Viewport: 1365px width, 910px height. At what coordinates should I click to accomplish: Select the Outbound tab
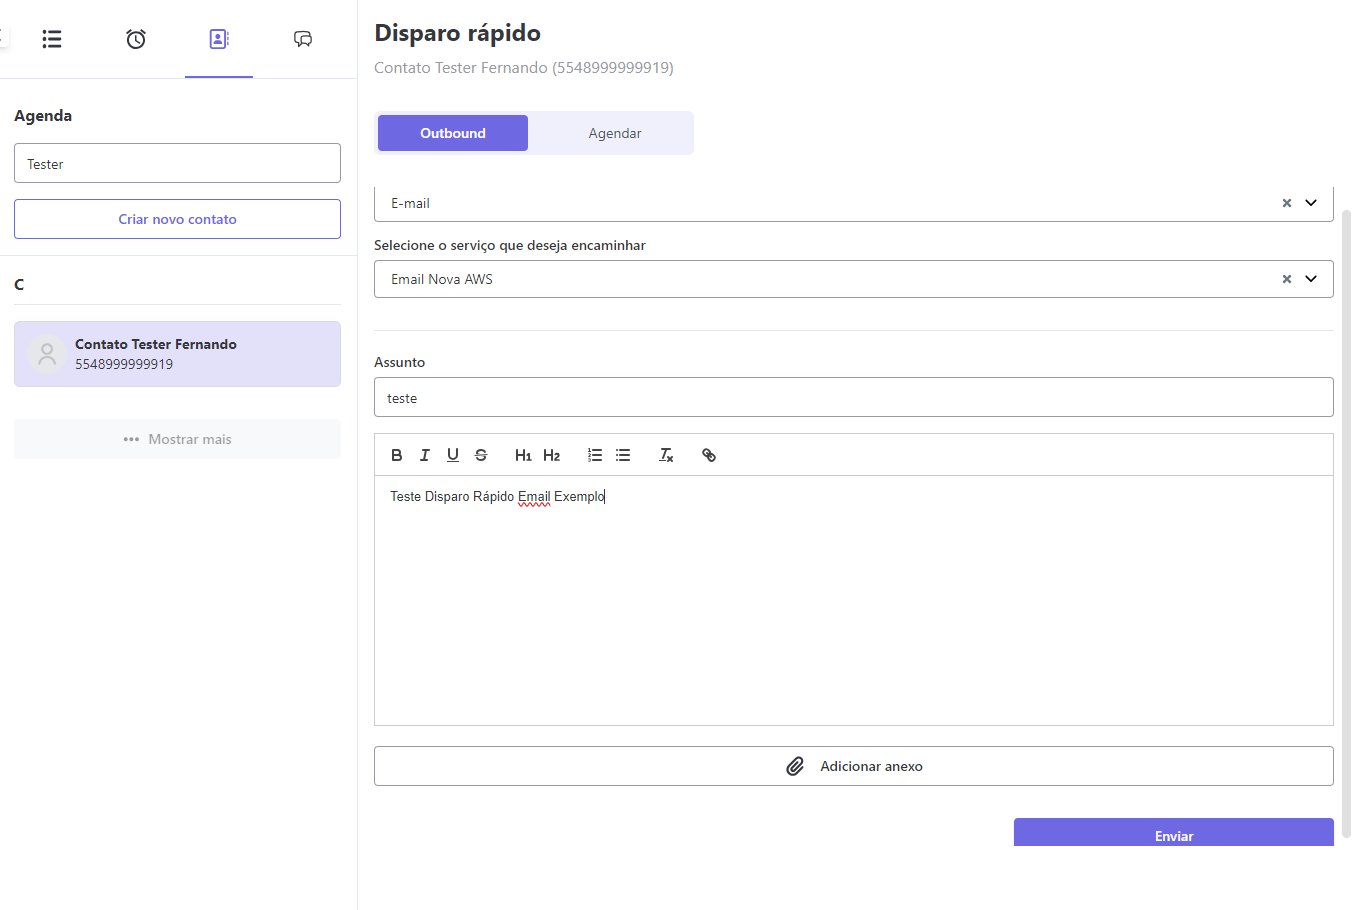click(x=452, y=133)
